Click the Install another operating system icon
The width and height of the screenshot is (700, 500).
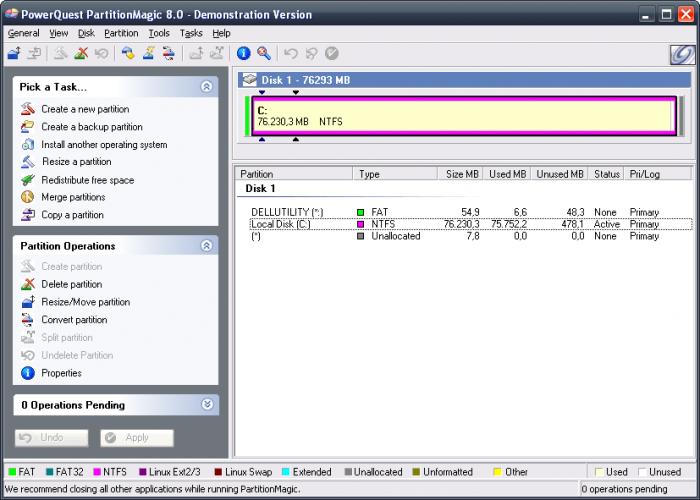click(x=28, y=145)
